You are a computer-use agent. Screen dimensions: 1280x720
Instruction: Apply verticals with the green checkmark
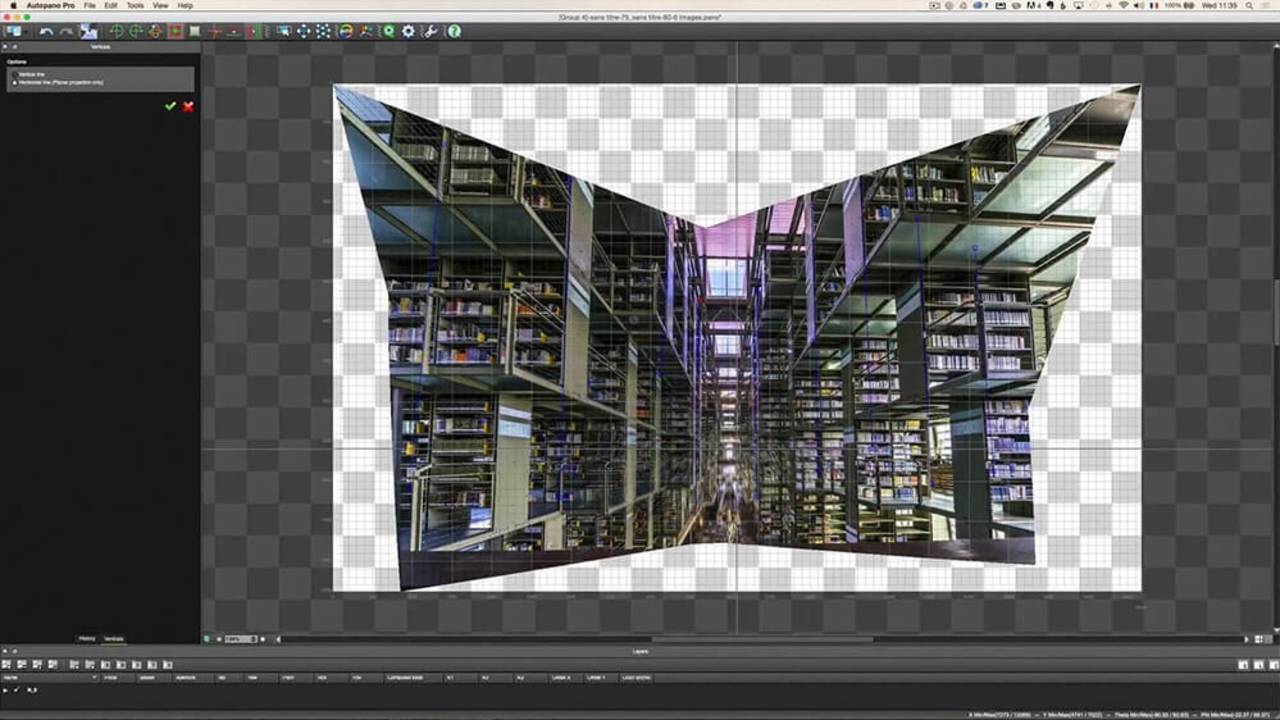[x=170, y=106]
